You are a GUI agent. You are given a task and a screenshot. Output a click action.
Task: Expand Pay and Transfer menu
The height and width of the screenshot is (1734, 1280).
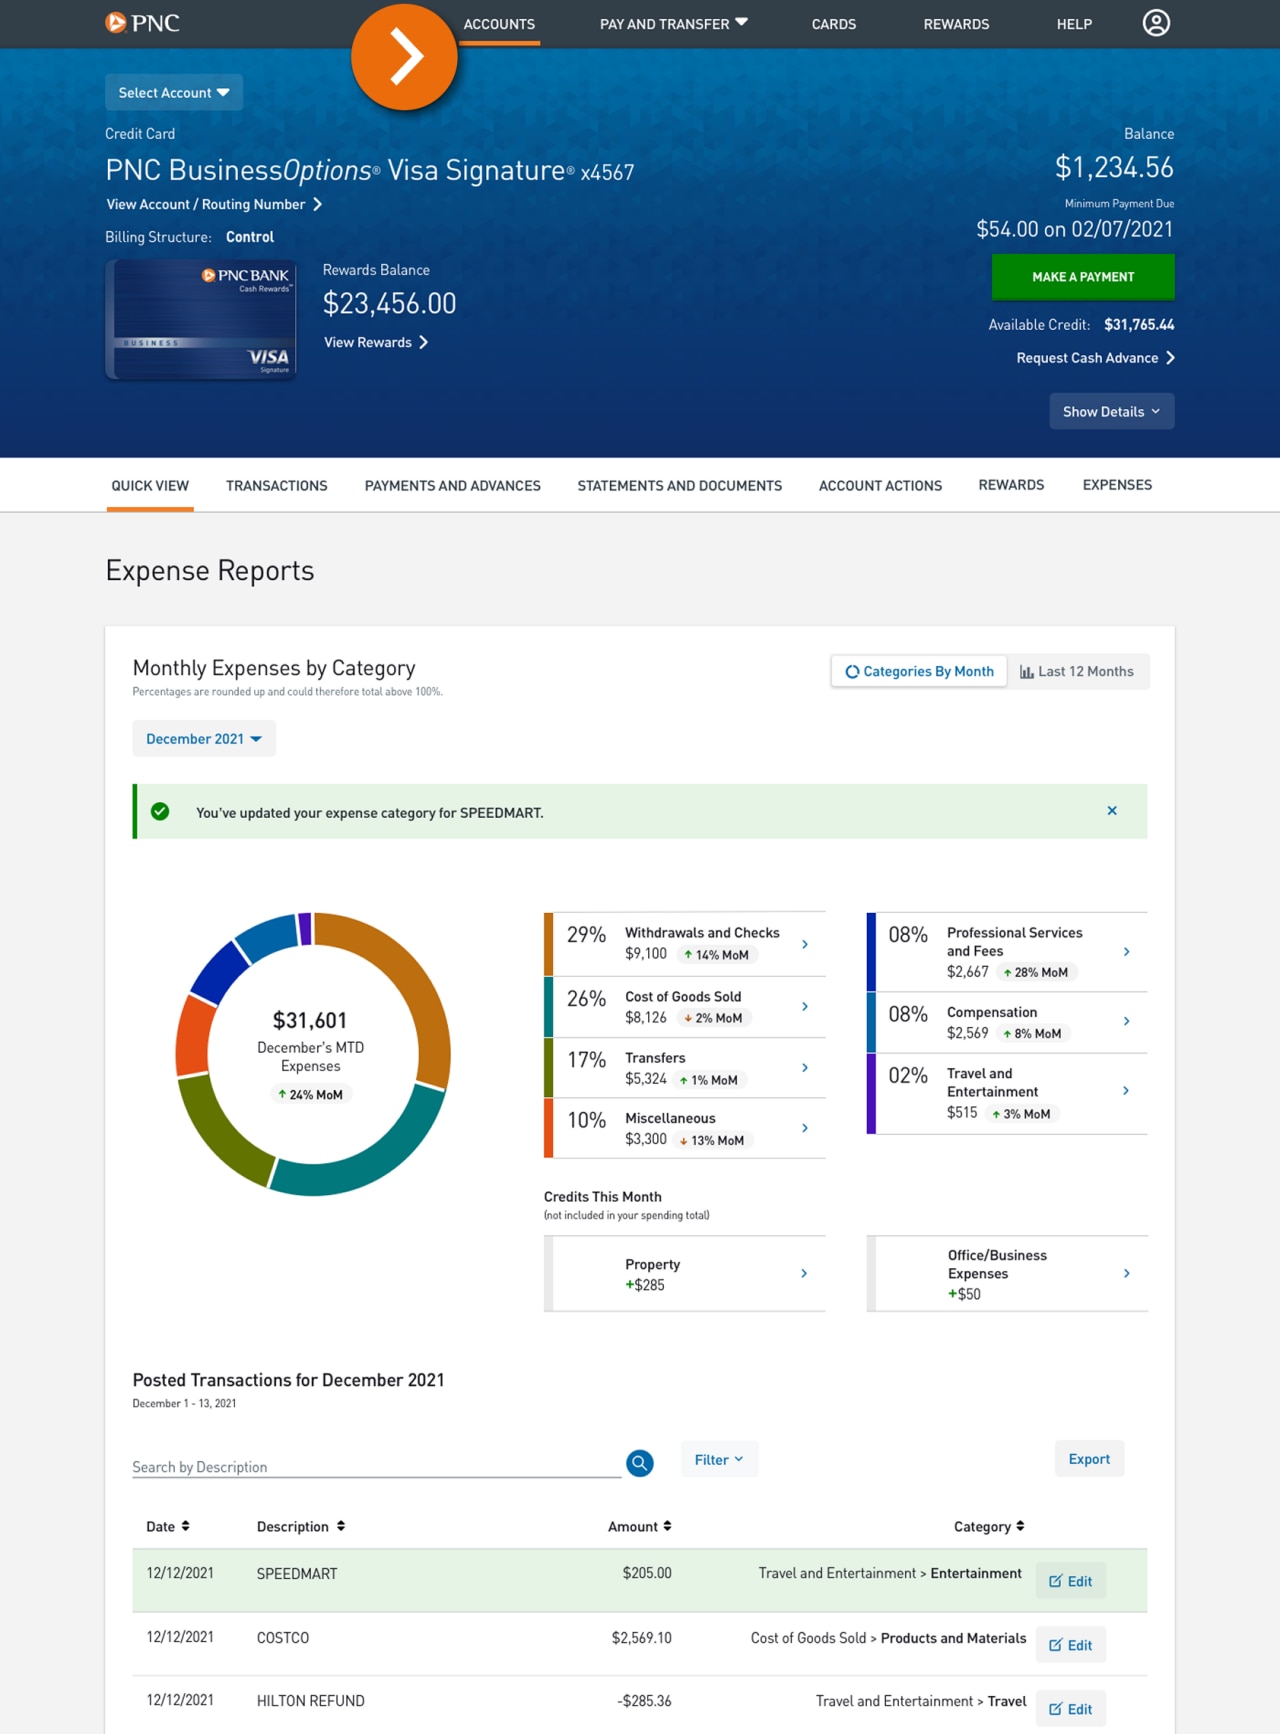[674, 24]
